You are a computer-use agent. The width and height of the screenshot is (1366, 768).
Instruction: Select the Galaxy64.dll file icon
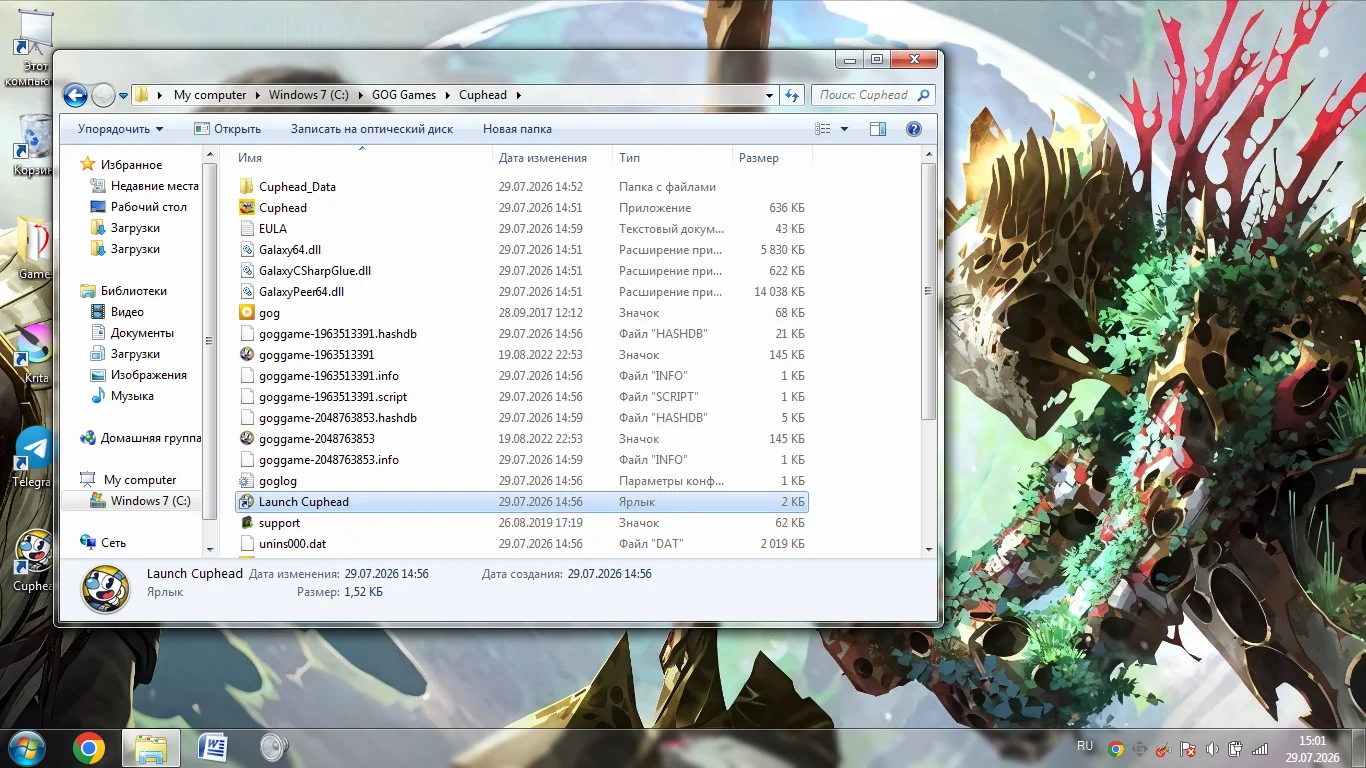tap(247, 250)
